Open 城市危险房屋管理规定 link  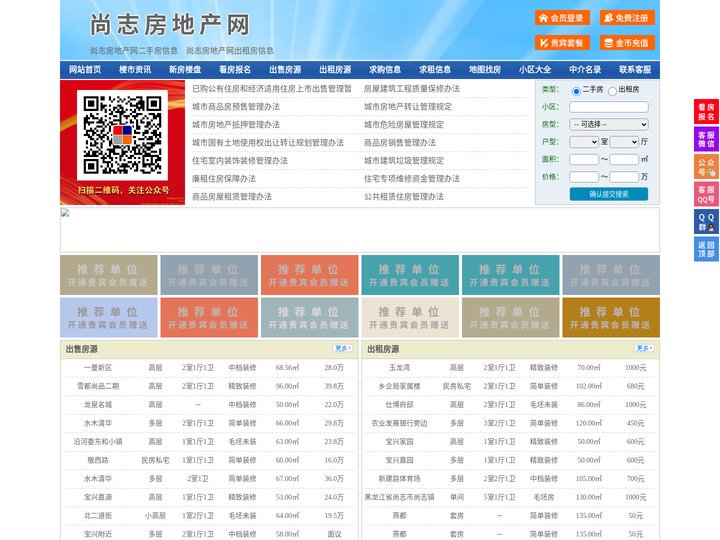[404, 124]
